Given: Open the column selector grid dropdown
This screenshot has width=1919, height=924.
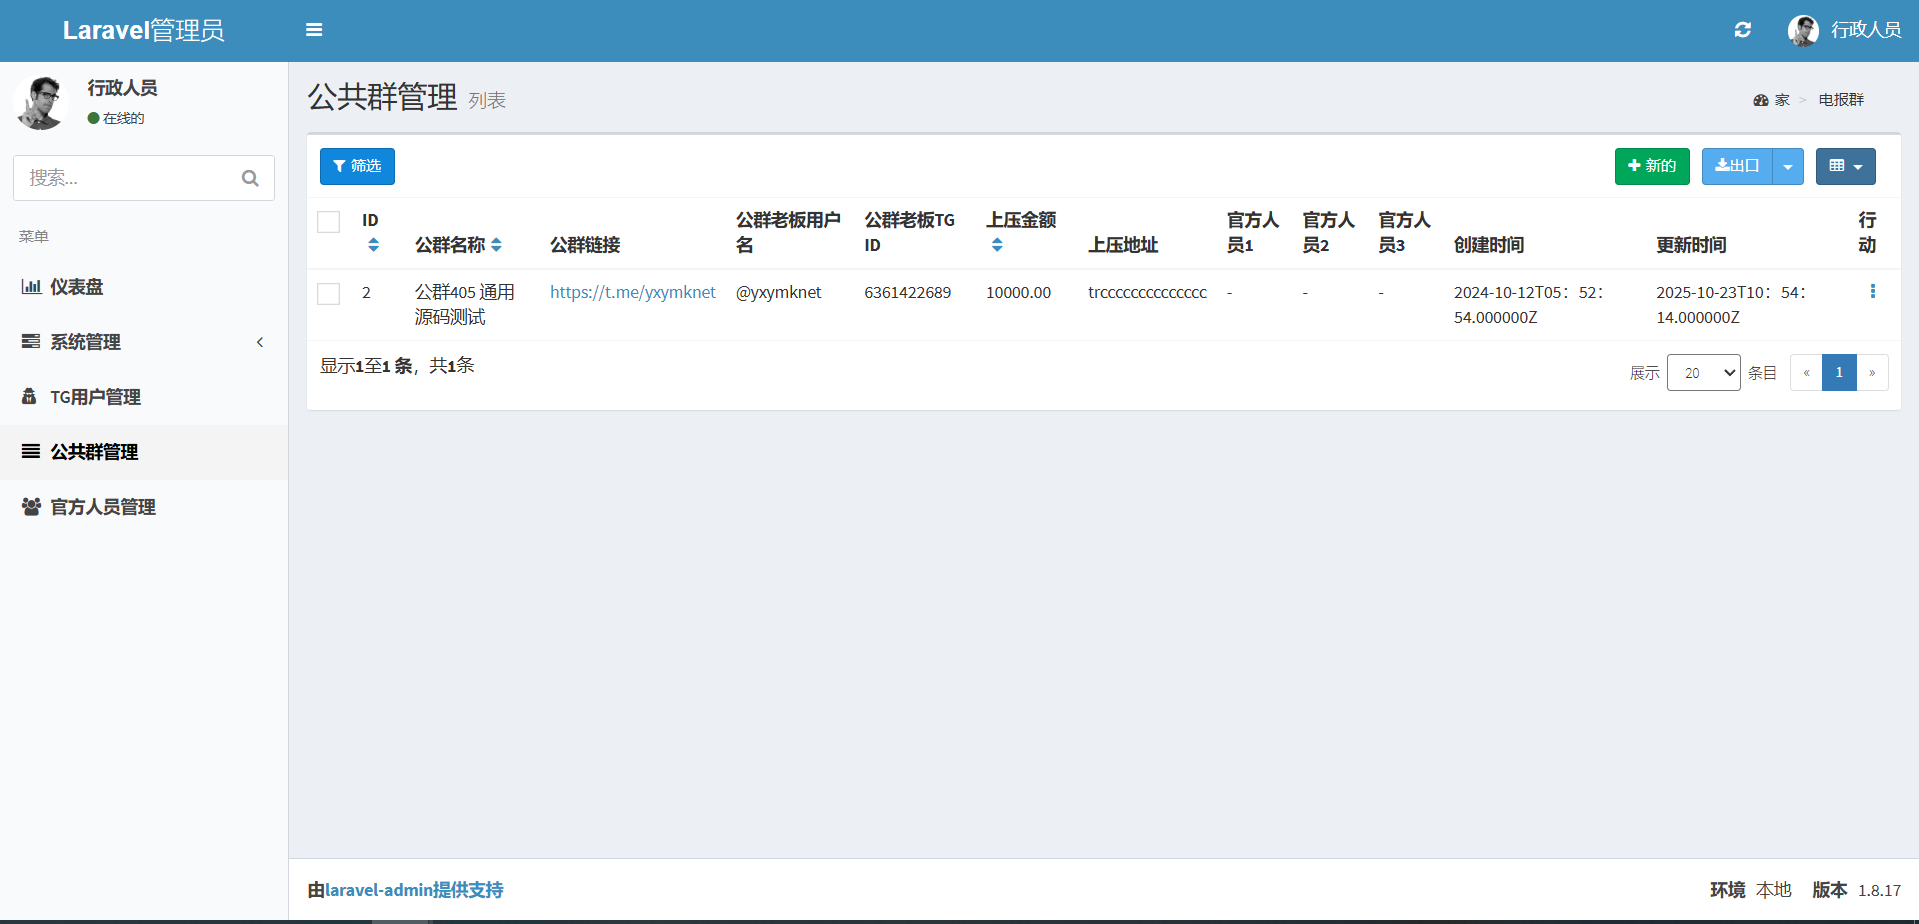Looking at the screenshot, I should point(1845,167).
